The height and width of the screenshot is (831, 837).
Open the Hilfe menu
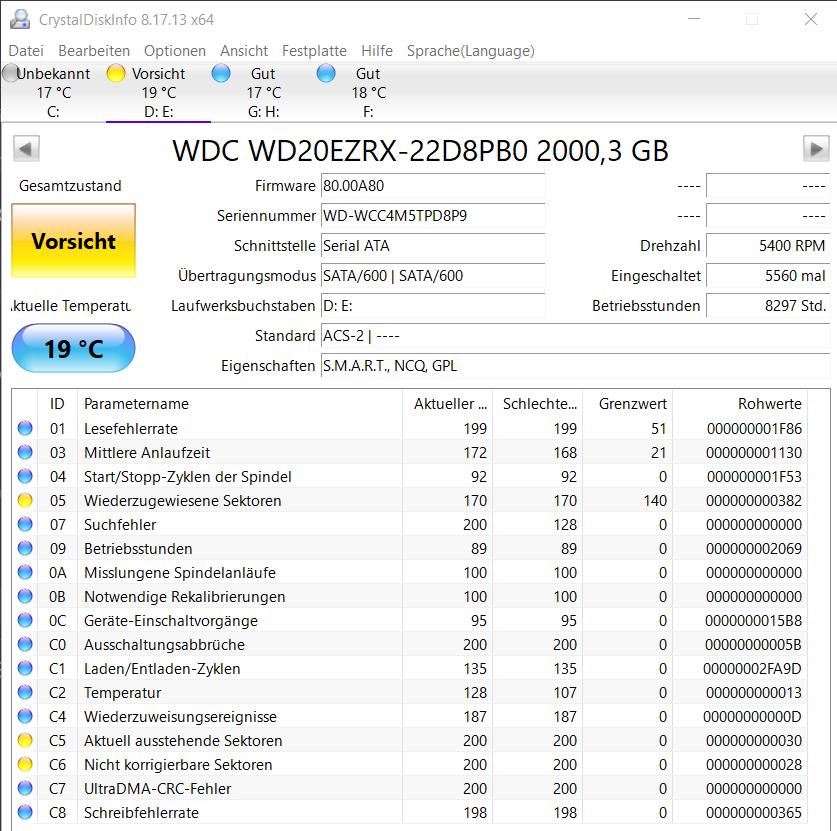[377, 51]
